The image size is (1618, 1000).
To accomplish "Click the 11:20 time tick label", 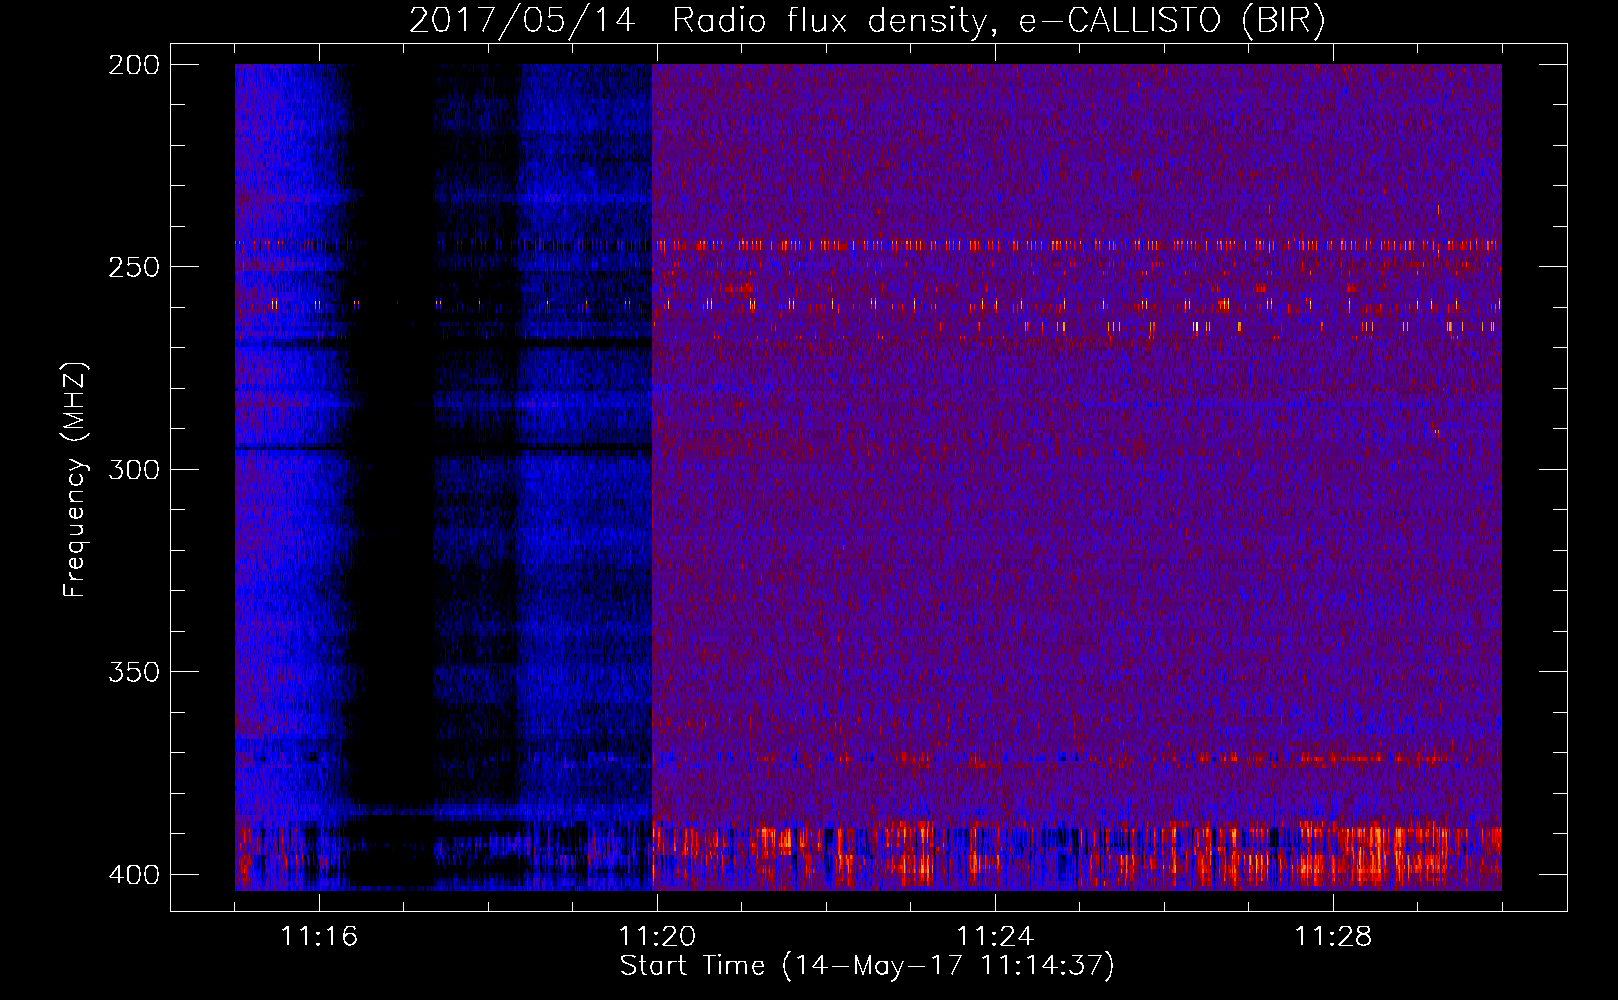I will (657, 936).
